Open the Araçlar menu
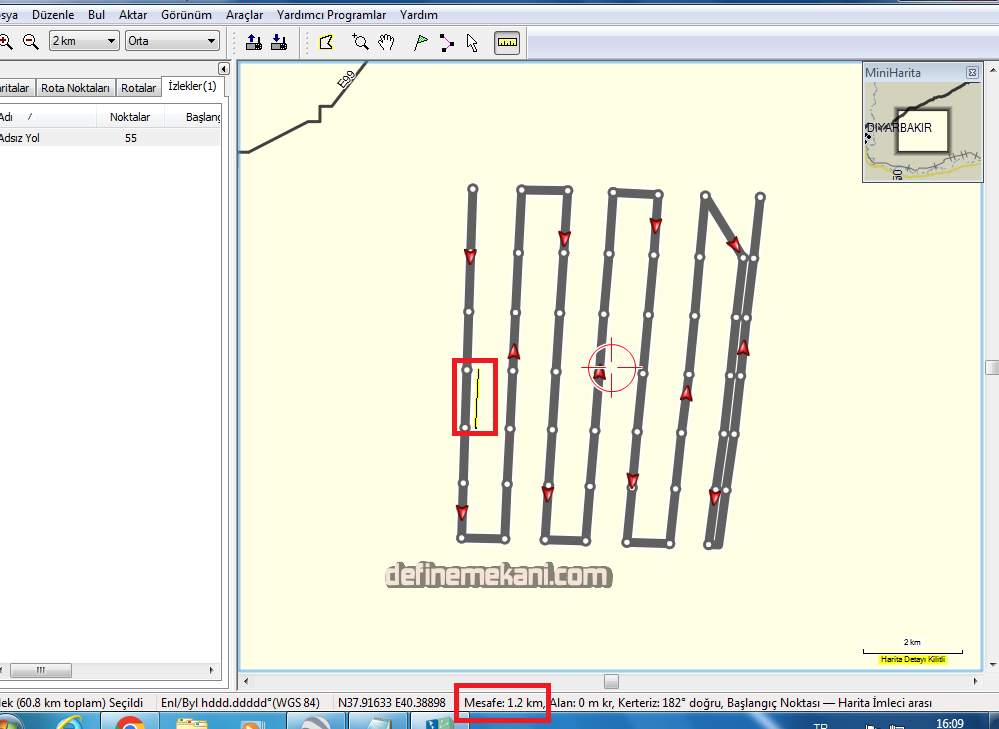The width and height of the screenshot is (999, 729). pos(244,15)
